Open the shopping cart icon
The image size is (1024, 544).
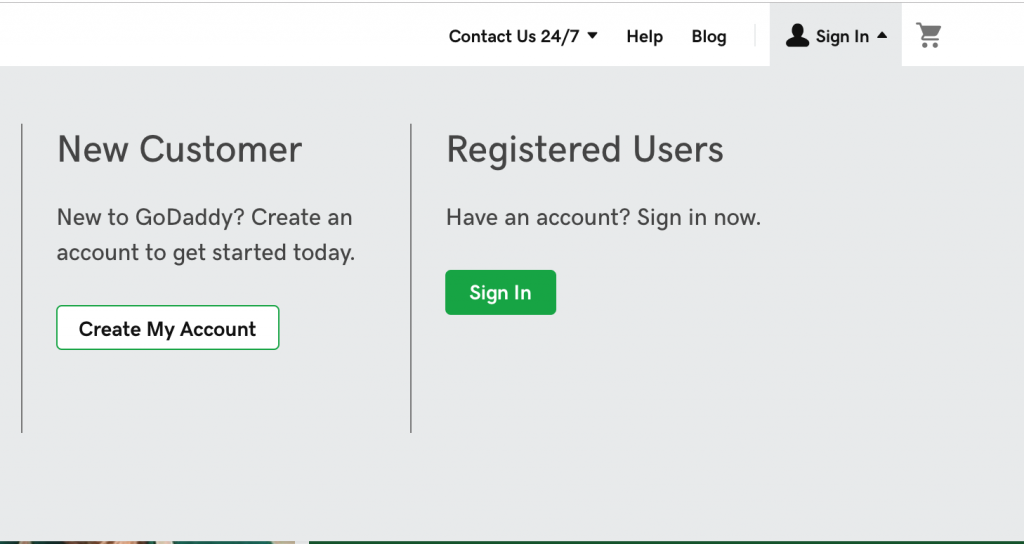[929, 35]
